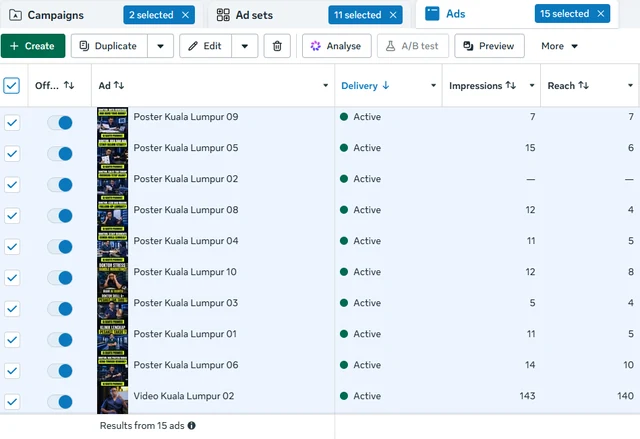This screenshot has width=640, height=439.
Task: Uncheck Video Kuala Lumpur 02 checkbox
Action: click(12, 401)
